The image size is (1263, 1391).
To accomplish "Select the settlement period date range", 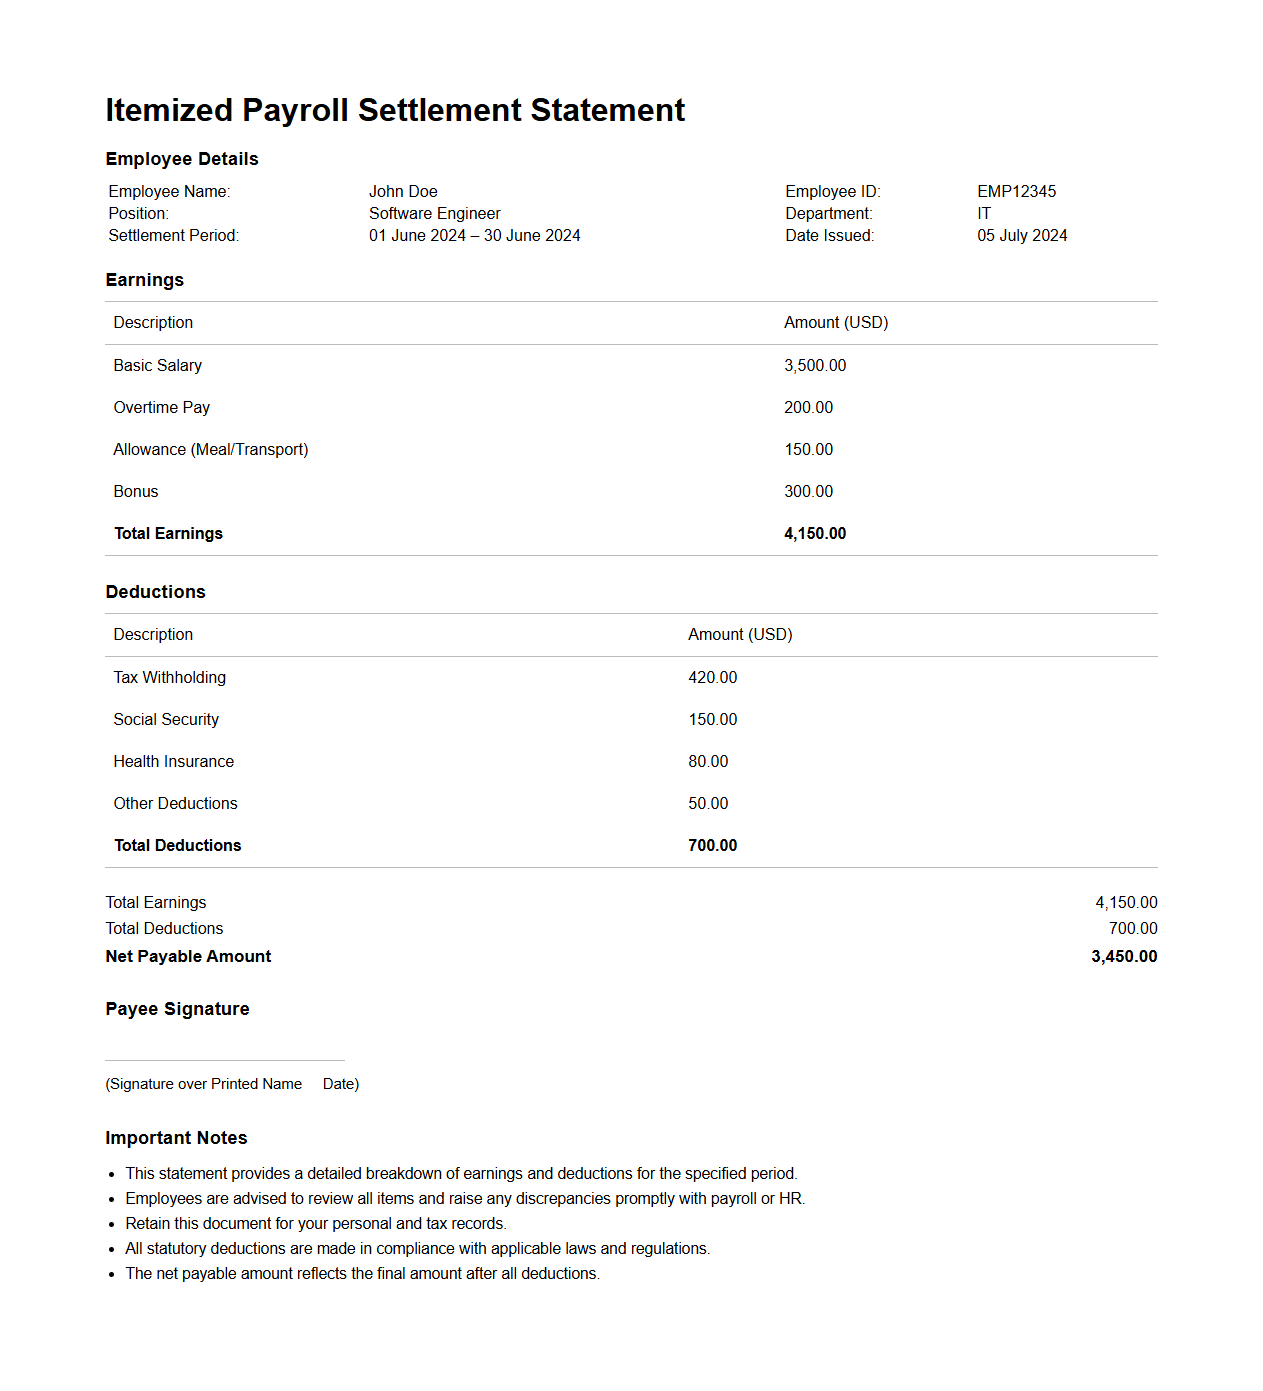I will (x=474, y=235).
